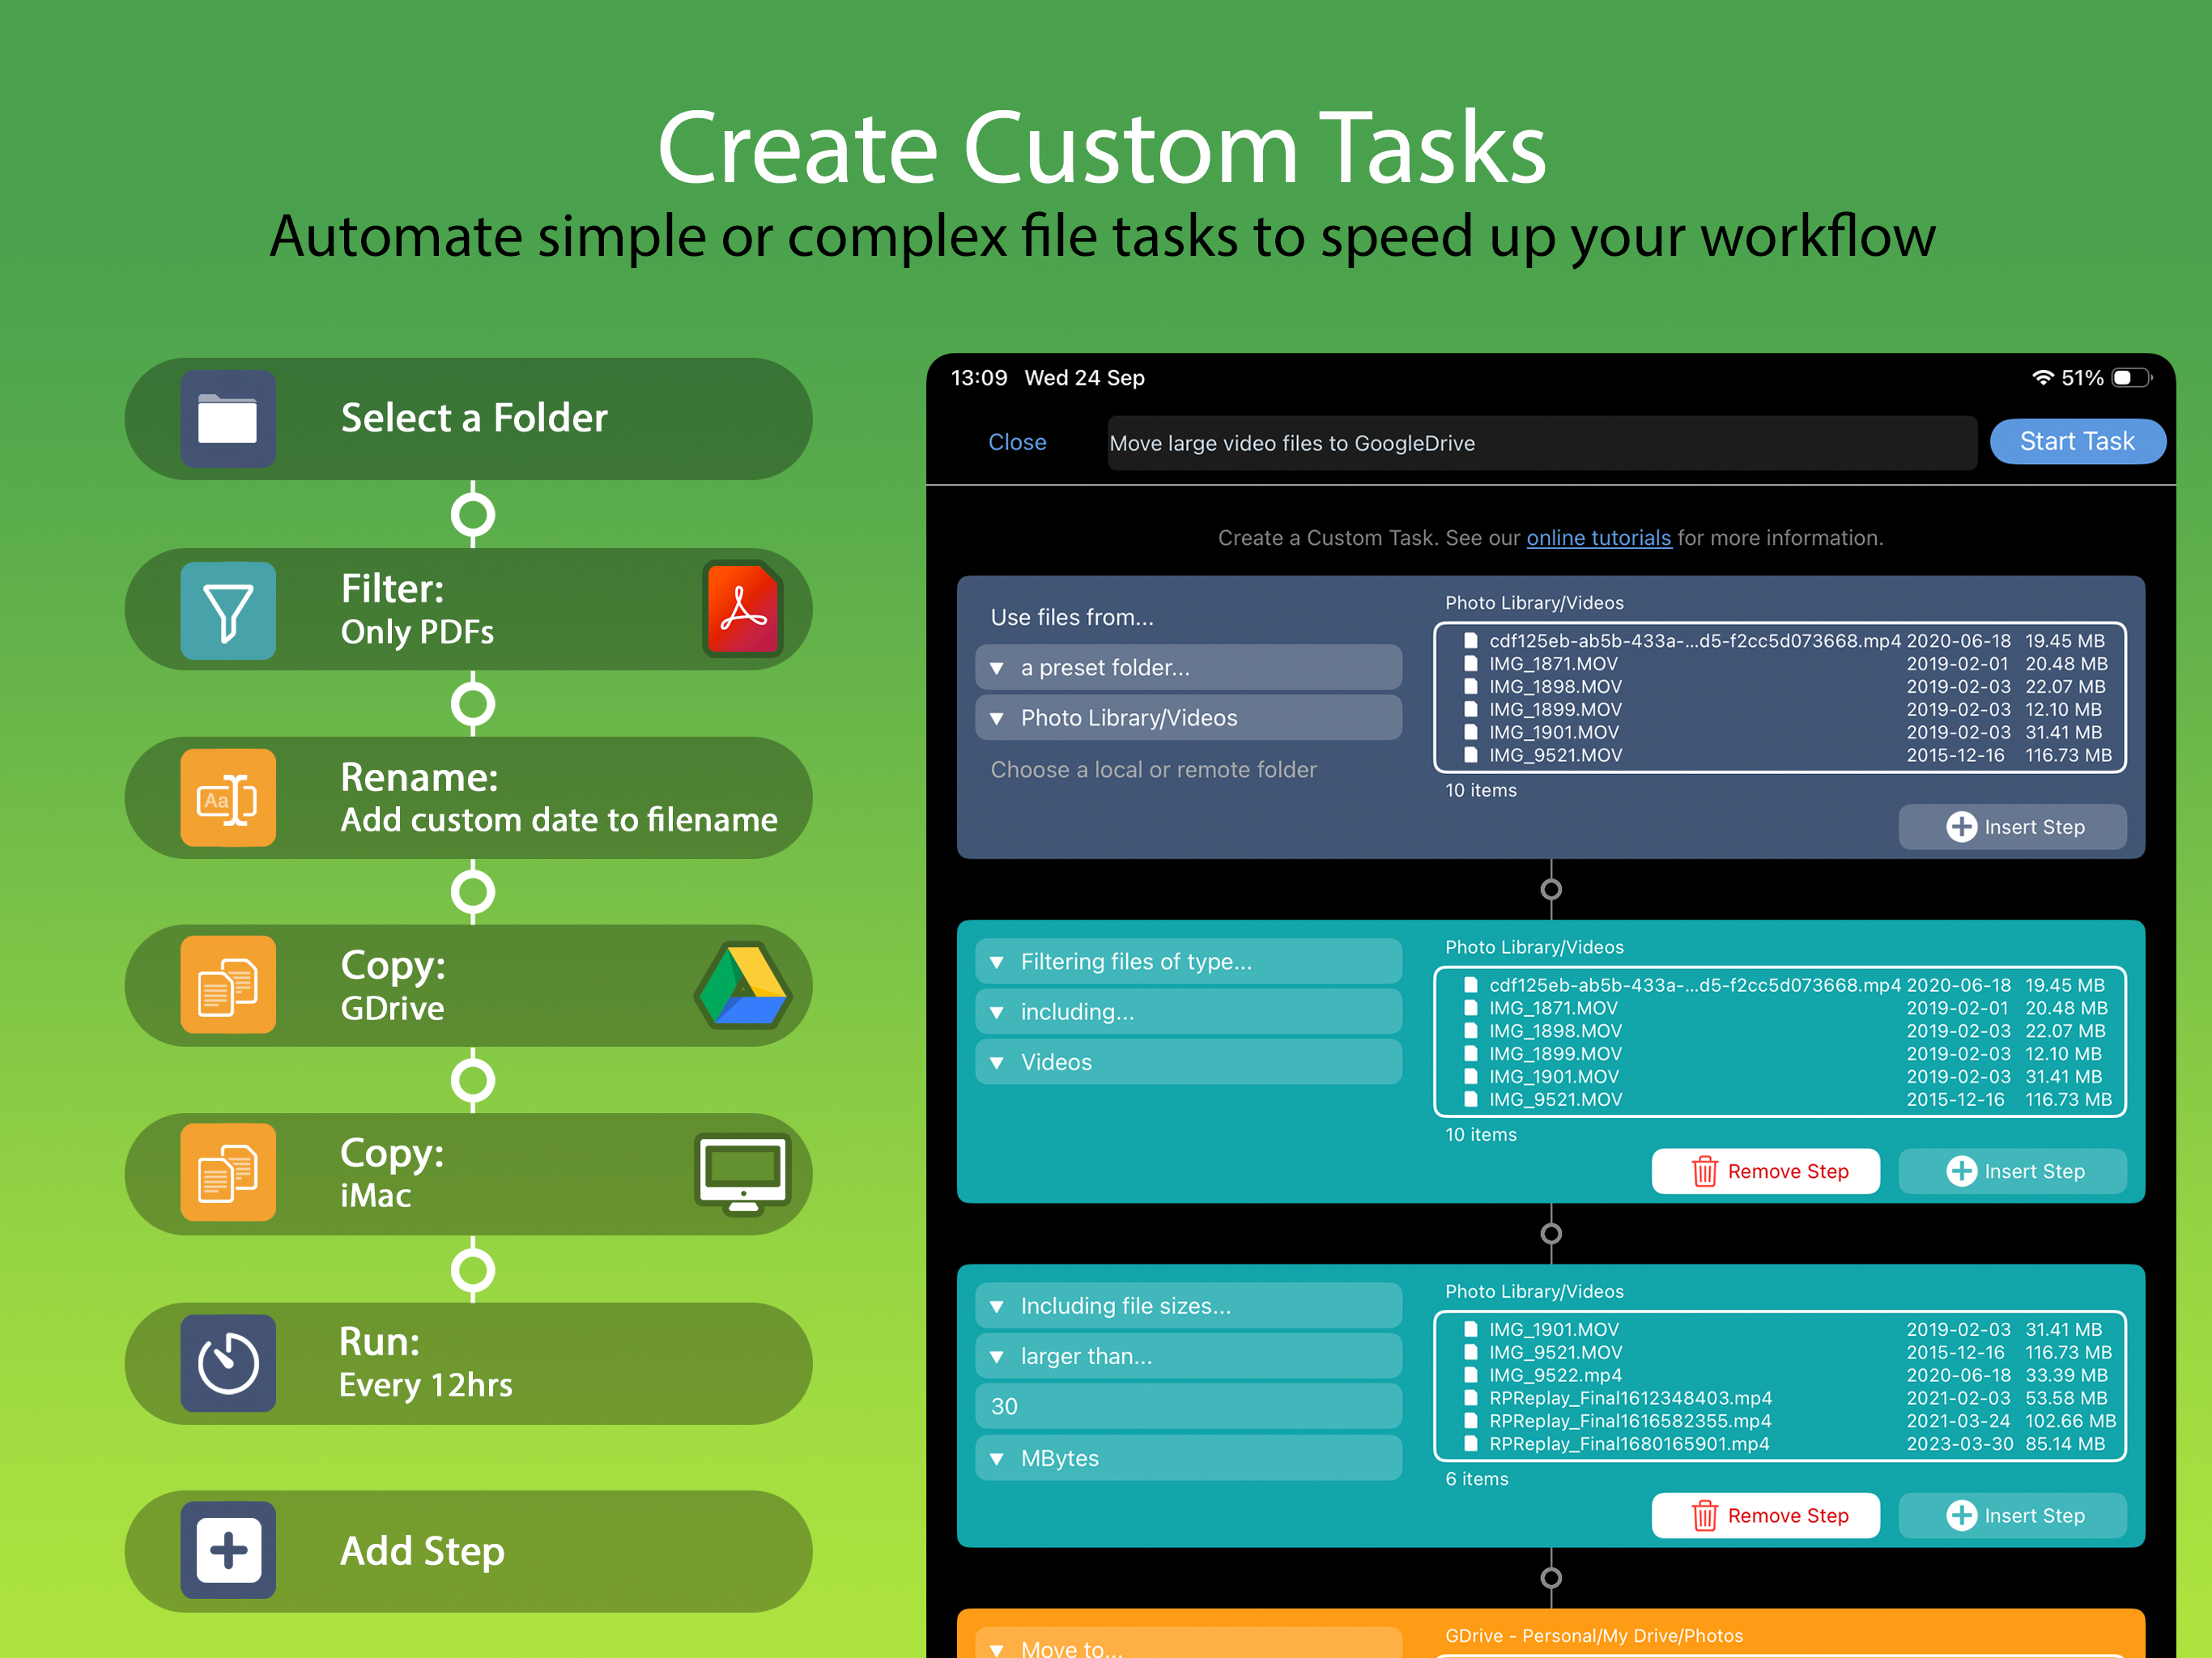Select IMG_9521.MOV in the first file list
This screenshot has width=2212, height=1658.
click(x=1555, y=755)
